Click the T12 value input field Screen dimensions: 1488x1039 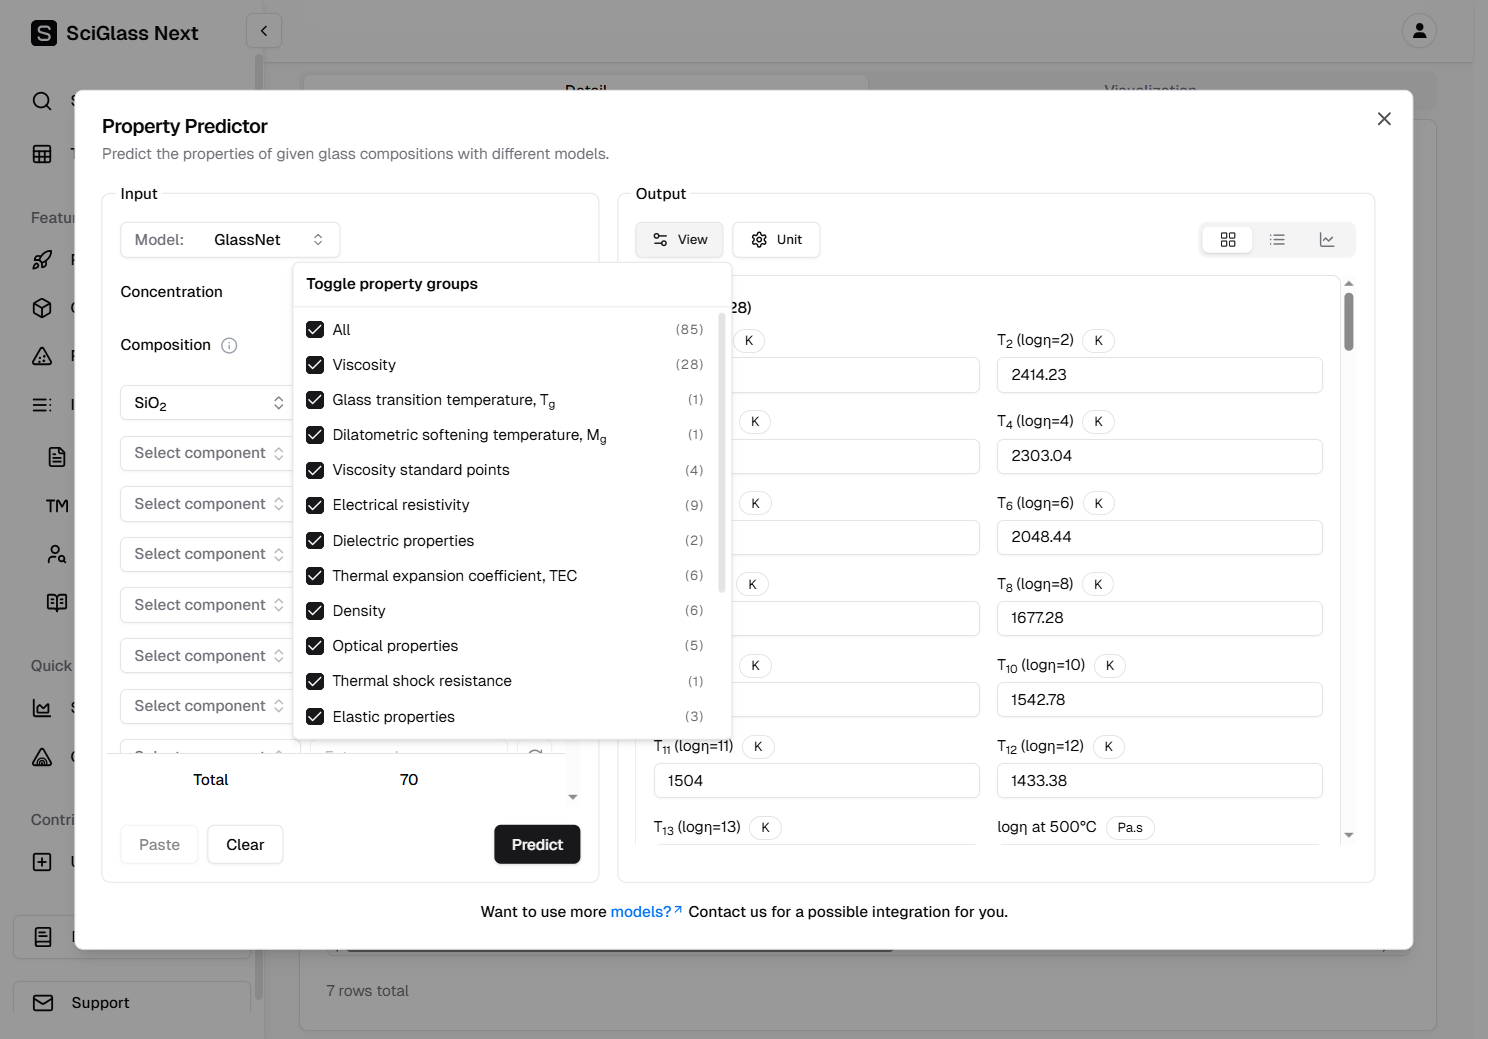point(1159,781)
